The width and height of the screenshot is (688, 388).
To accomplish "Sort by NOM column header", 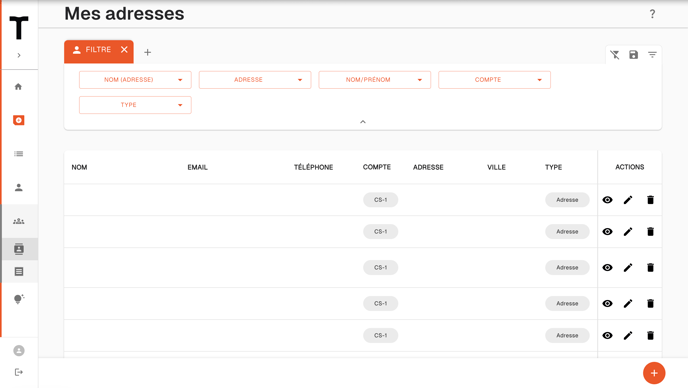I will [x=79, y=167].
